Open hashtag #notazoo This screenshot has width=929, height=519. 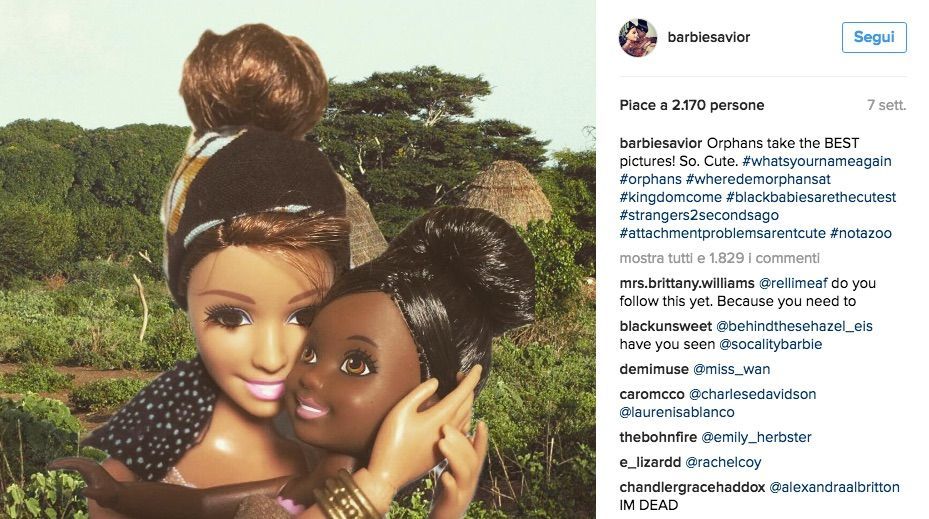[x=861, y=233]
